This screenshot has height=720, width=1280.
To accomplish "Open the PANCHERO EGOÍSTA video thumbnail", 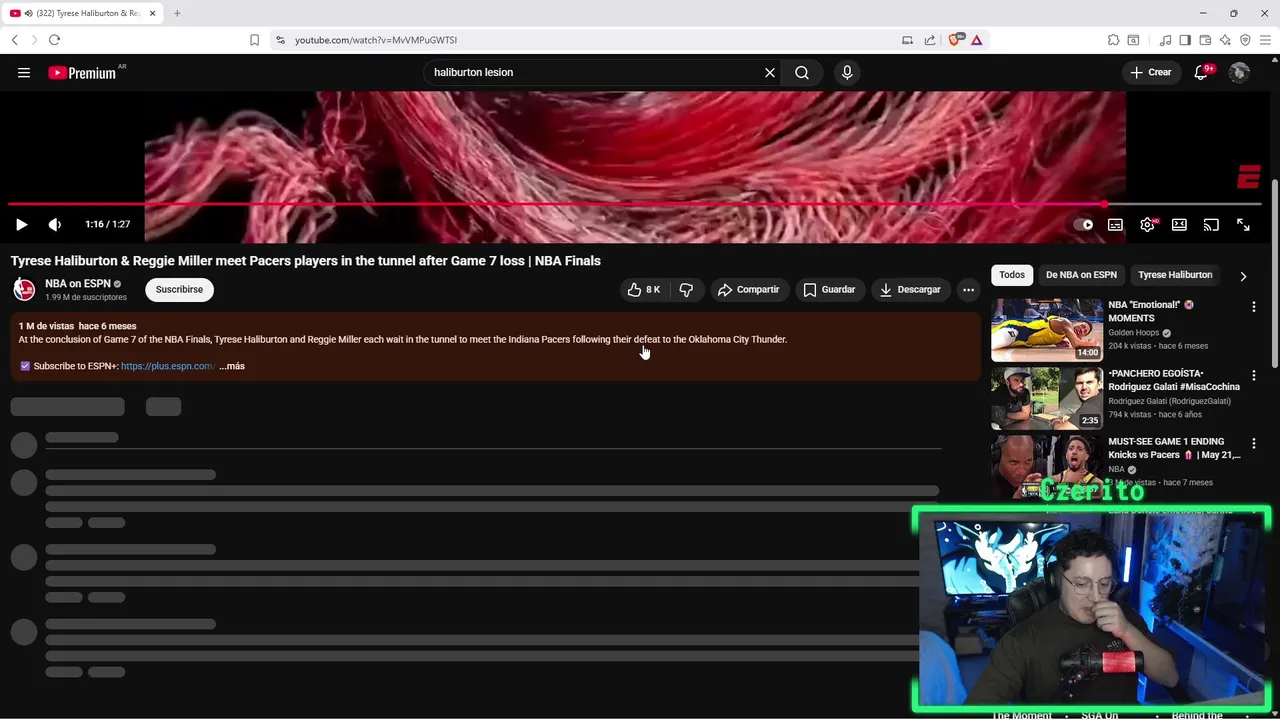I will (1047, 398).
